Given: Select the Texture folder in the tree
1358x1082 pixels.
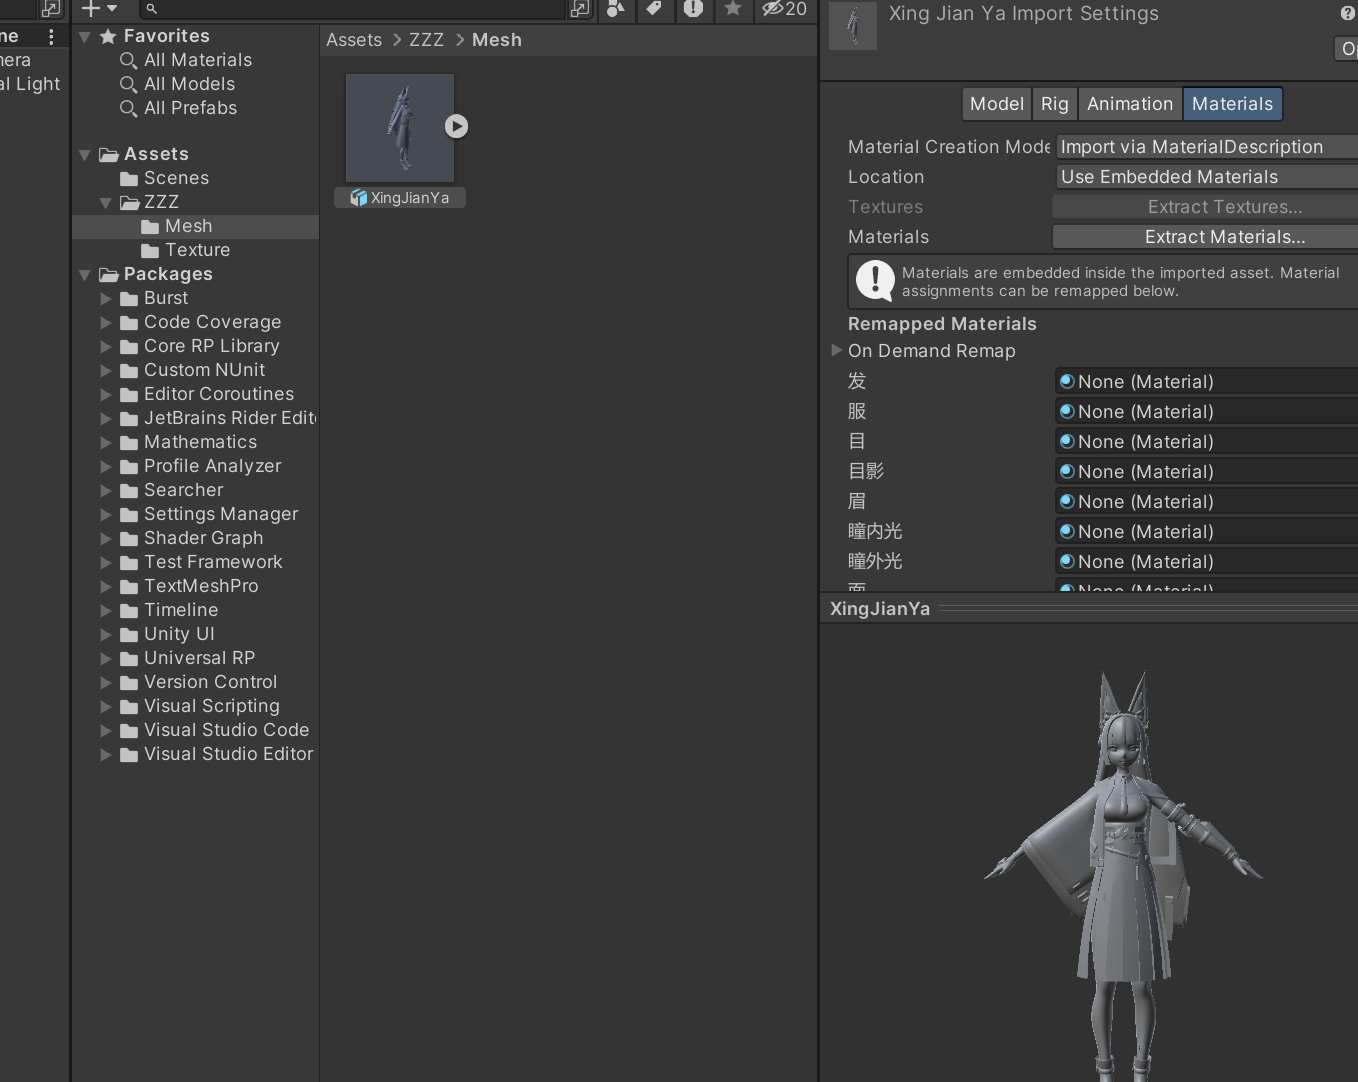Looking at the screenshot, I should click(x=197, y=250).
